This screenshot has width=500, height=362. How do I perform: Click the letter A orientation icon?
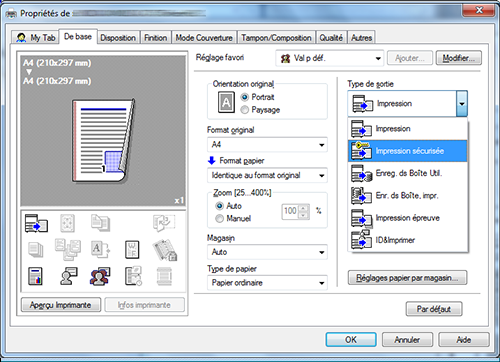(226, 102)
